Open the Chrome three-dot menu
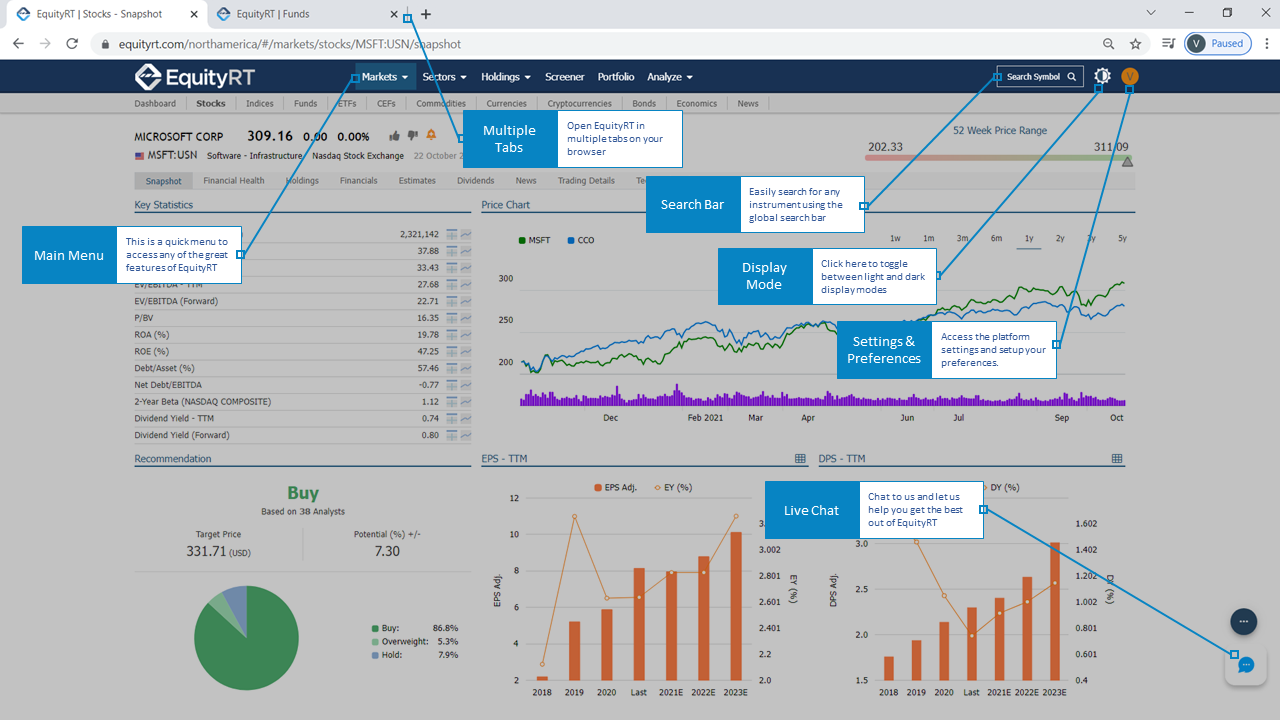The width and height of the screenshot is (1280, 720). (1267, 44)
